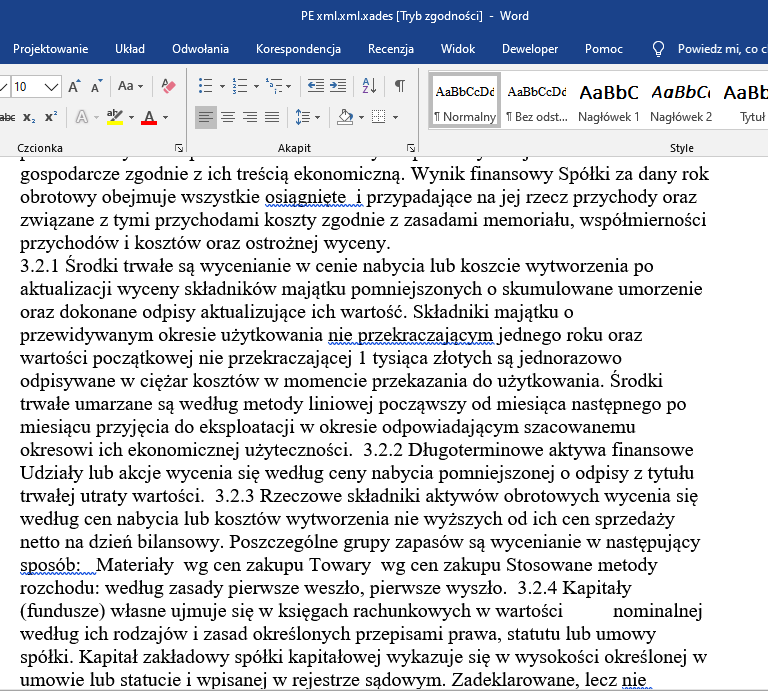The image size is (768, 699).
Task: Open the Projektowanie tab
Action: 50,49
